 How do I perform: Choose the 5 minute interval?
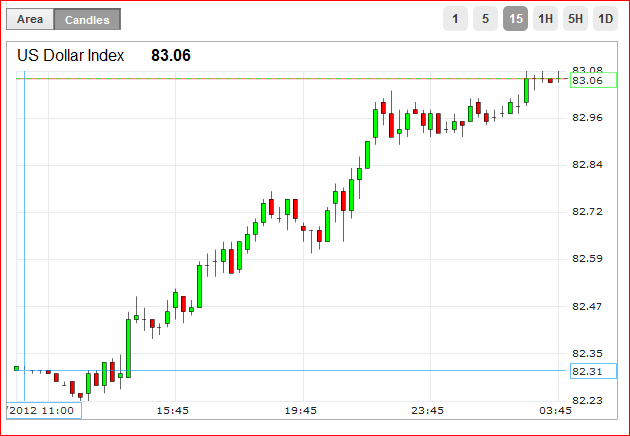coord(485,18)
